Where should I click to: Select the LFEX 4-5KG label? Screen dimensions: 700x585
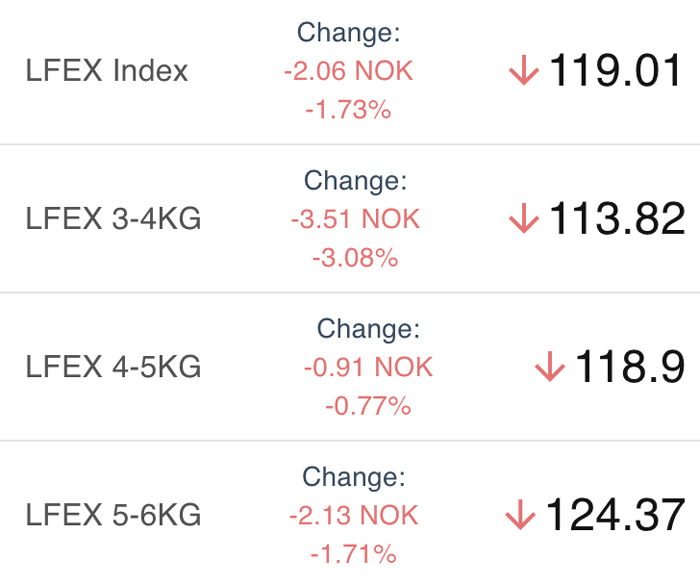pyautogui.click(x=113, y=367)
